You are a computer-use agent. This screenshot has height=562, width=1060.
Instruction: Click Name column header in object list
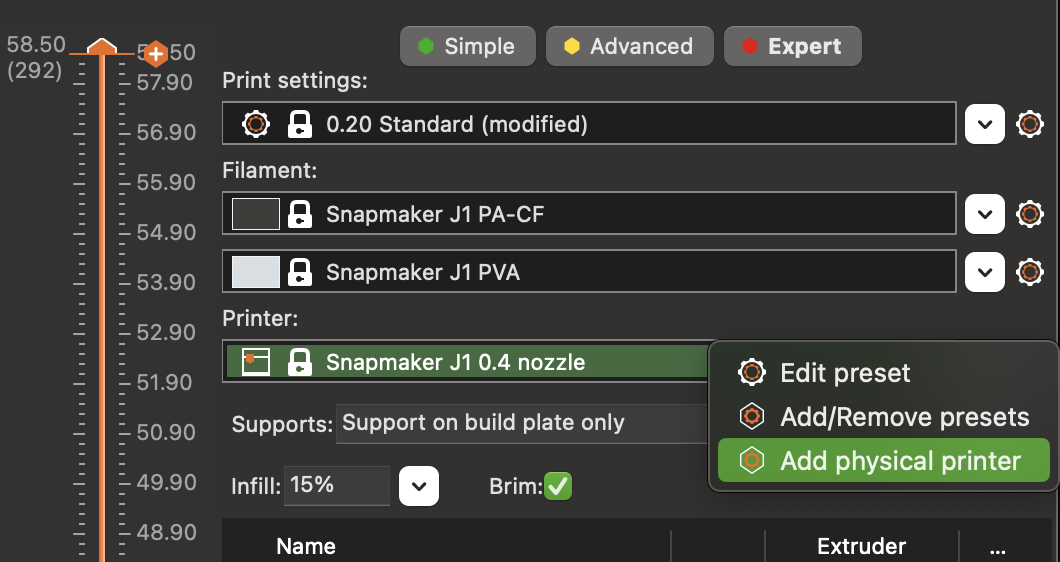coord(306,546)
